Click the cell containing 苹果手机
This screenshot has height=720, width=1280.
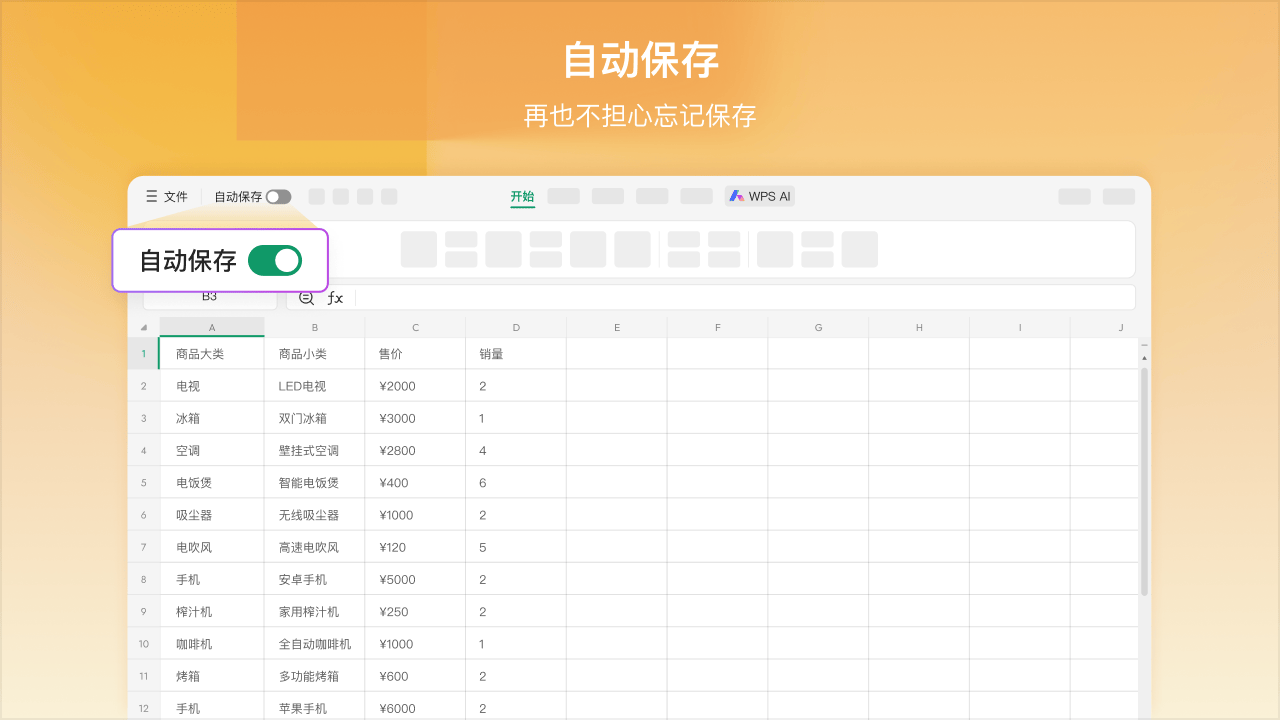click(313, 707)
